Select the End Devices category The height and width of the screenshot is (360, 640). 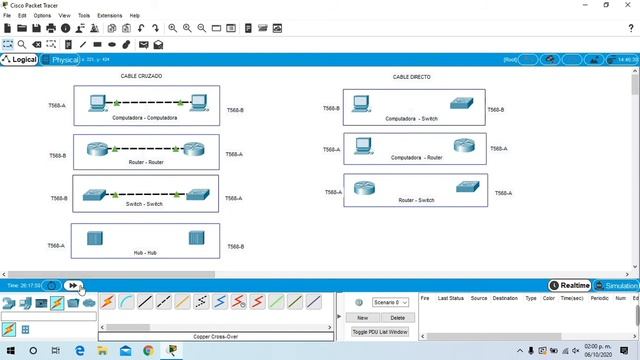(25, 303)
